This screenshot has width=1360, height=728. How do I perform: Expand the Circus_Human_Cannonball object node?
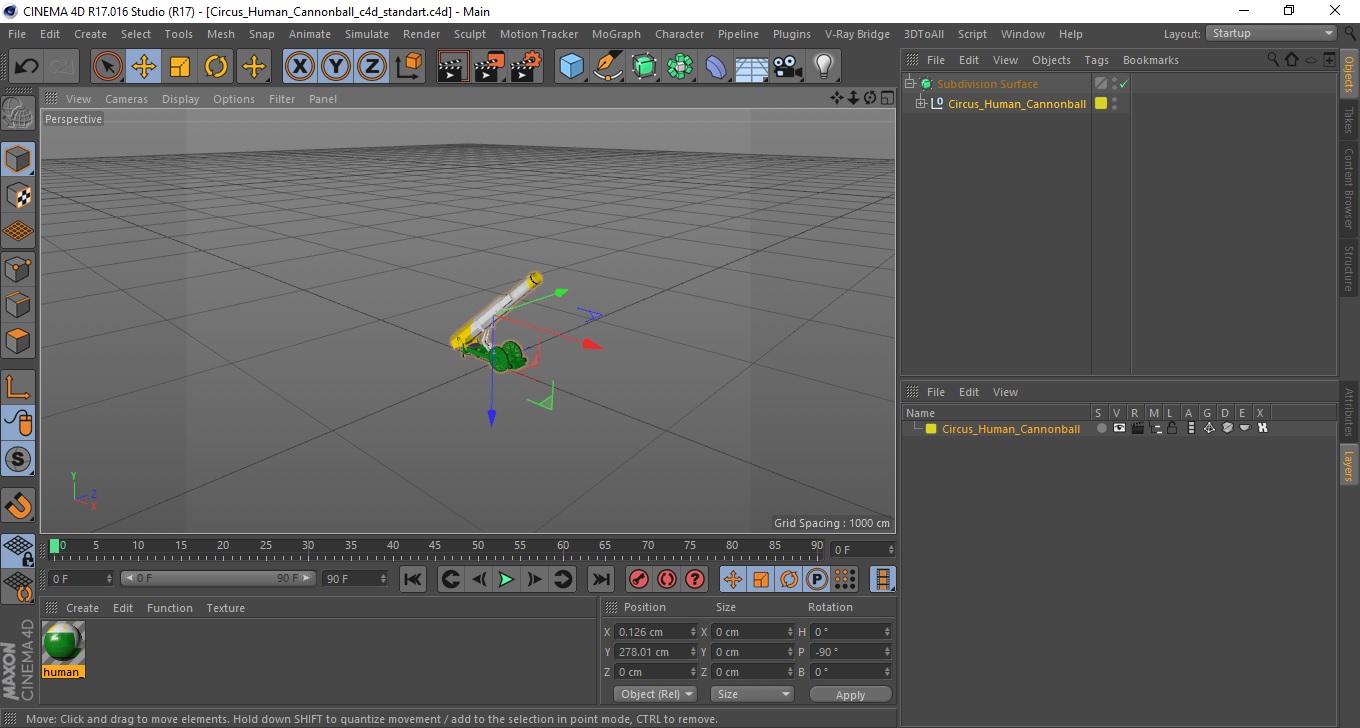point(920,103)
